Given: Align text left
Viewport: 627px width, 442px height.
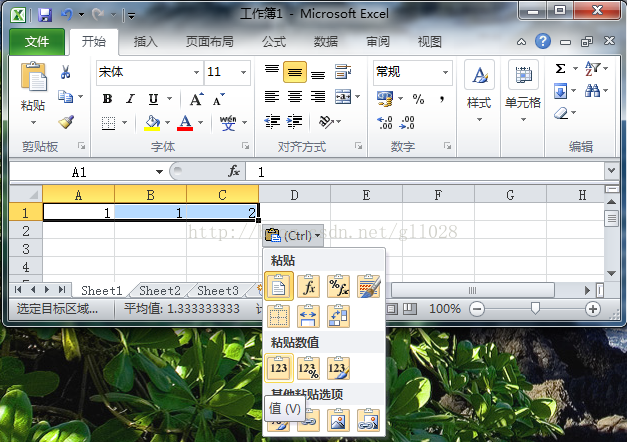Looking at the screenshot, I should point(272,97).
